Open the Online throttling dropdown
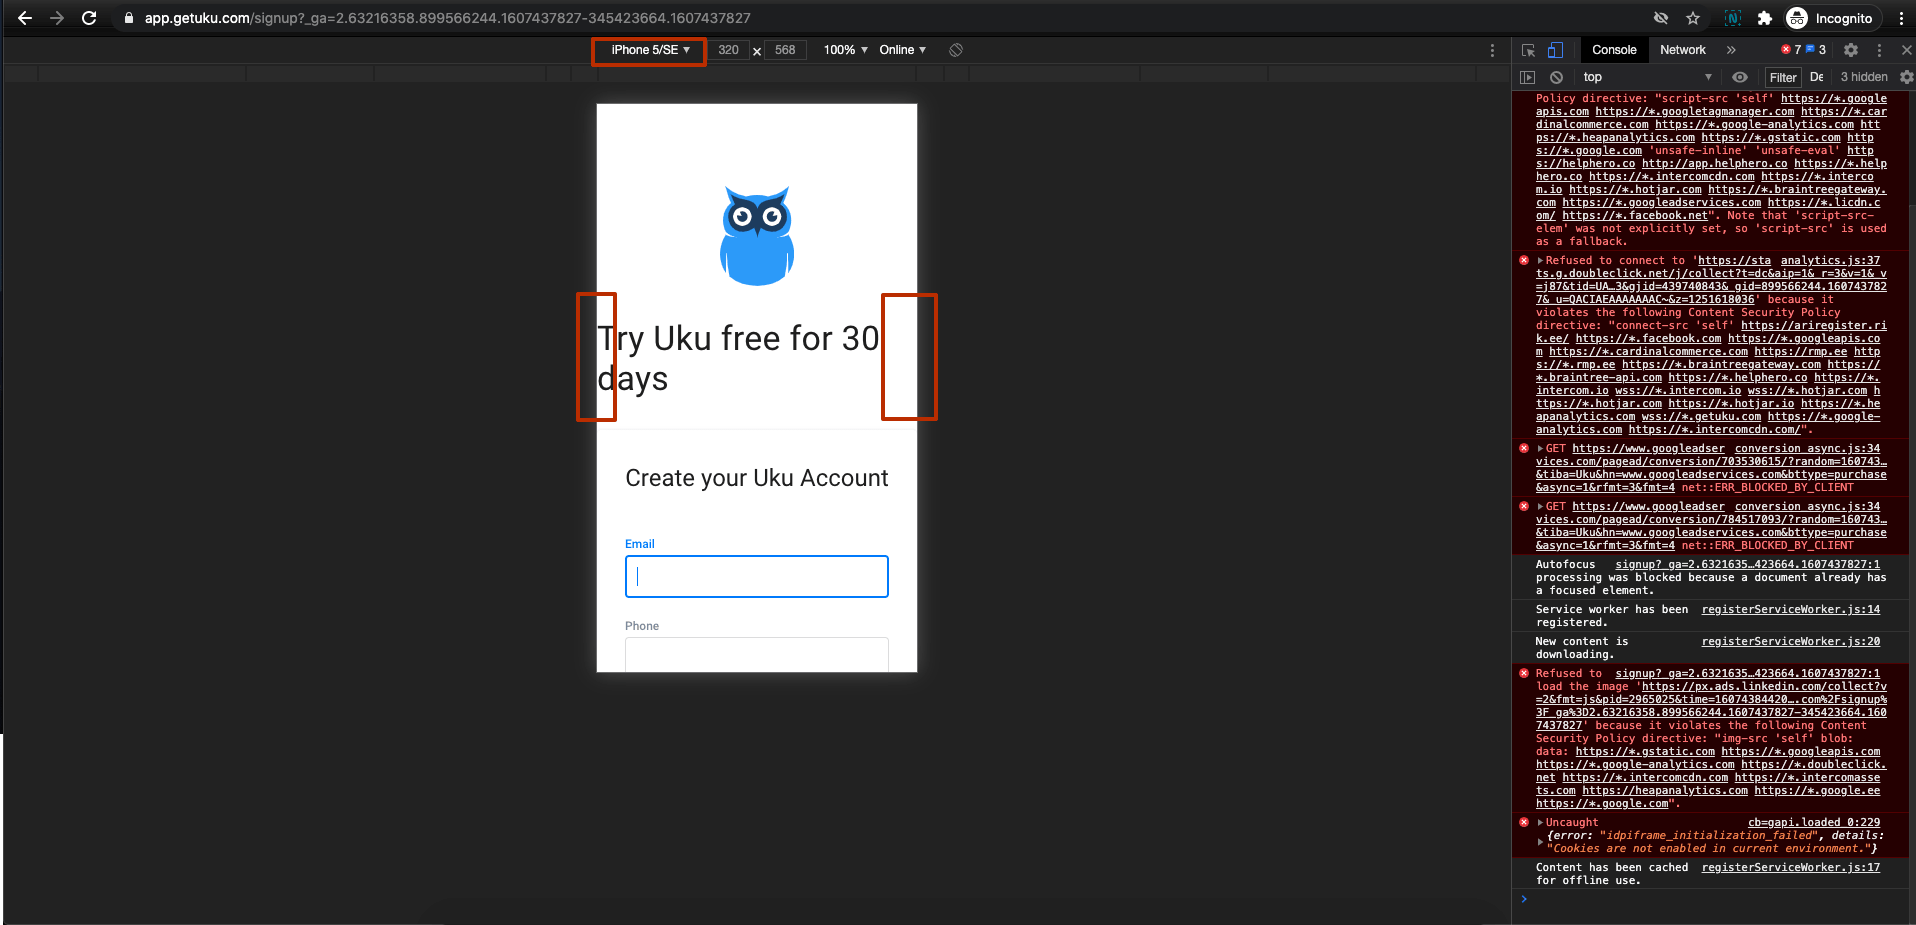This screenshot has height=925, width=1916. coord(902,50)
